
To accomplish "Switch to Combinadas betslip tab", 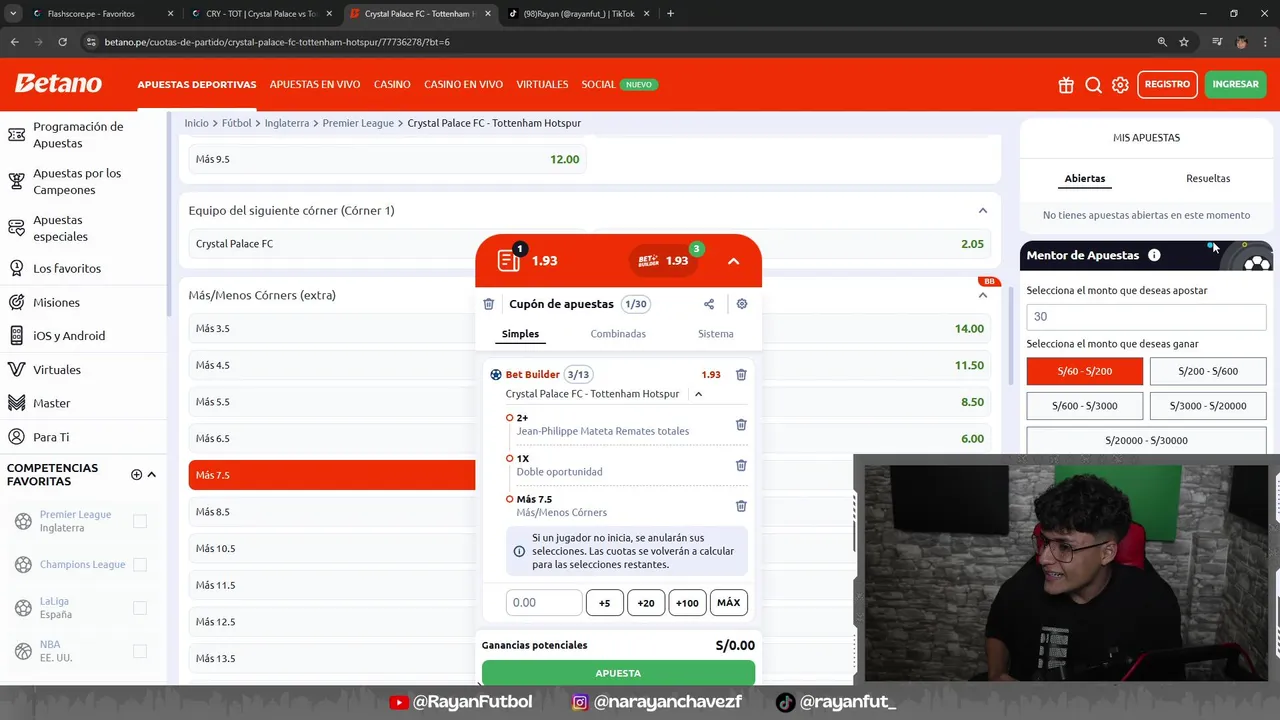I will [x=618, y=334].
